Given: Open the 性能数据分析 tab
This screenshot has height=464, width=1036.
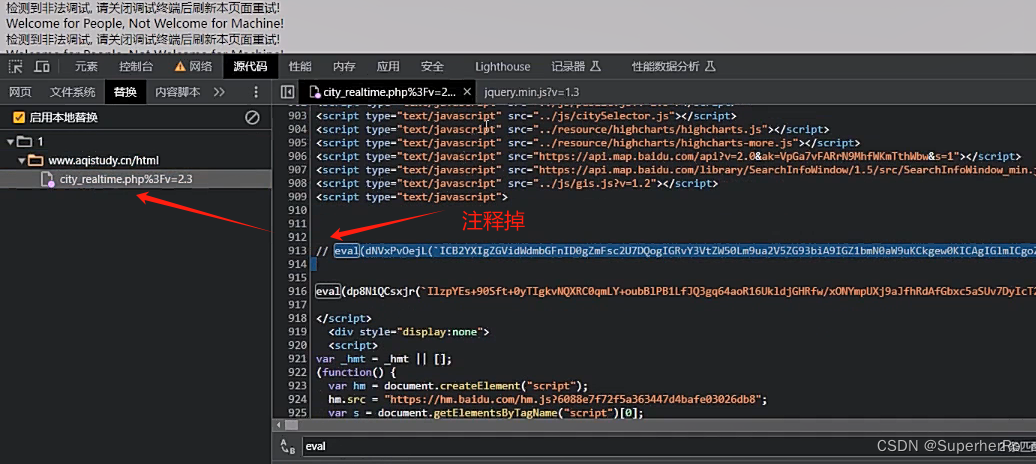Looking at the screenshot, I should (674, 66).
